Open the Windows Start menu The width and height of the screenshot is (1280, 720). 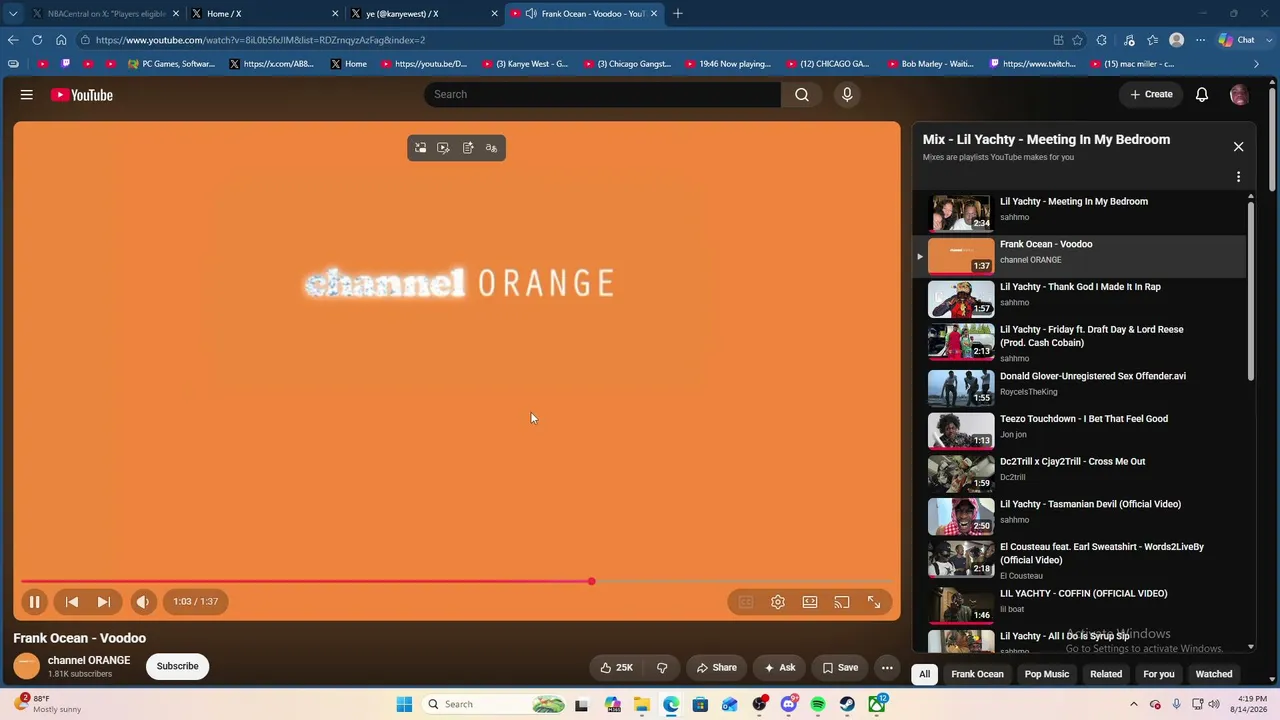[x=404, y=705]
